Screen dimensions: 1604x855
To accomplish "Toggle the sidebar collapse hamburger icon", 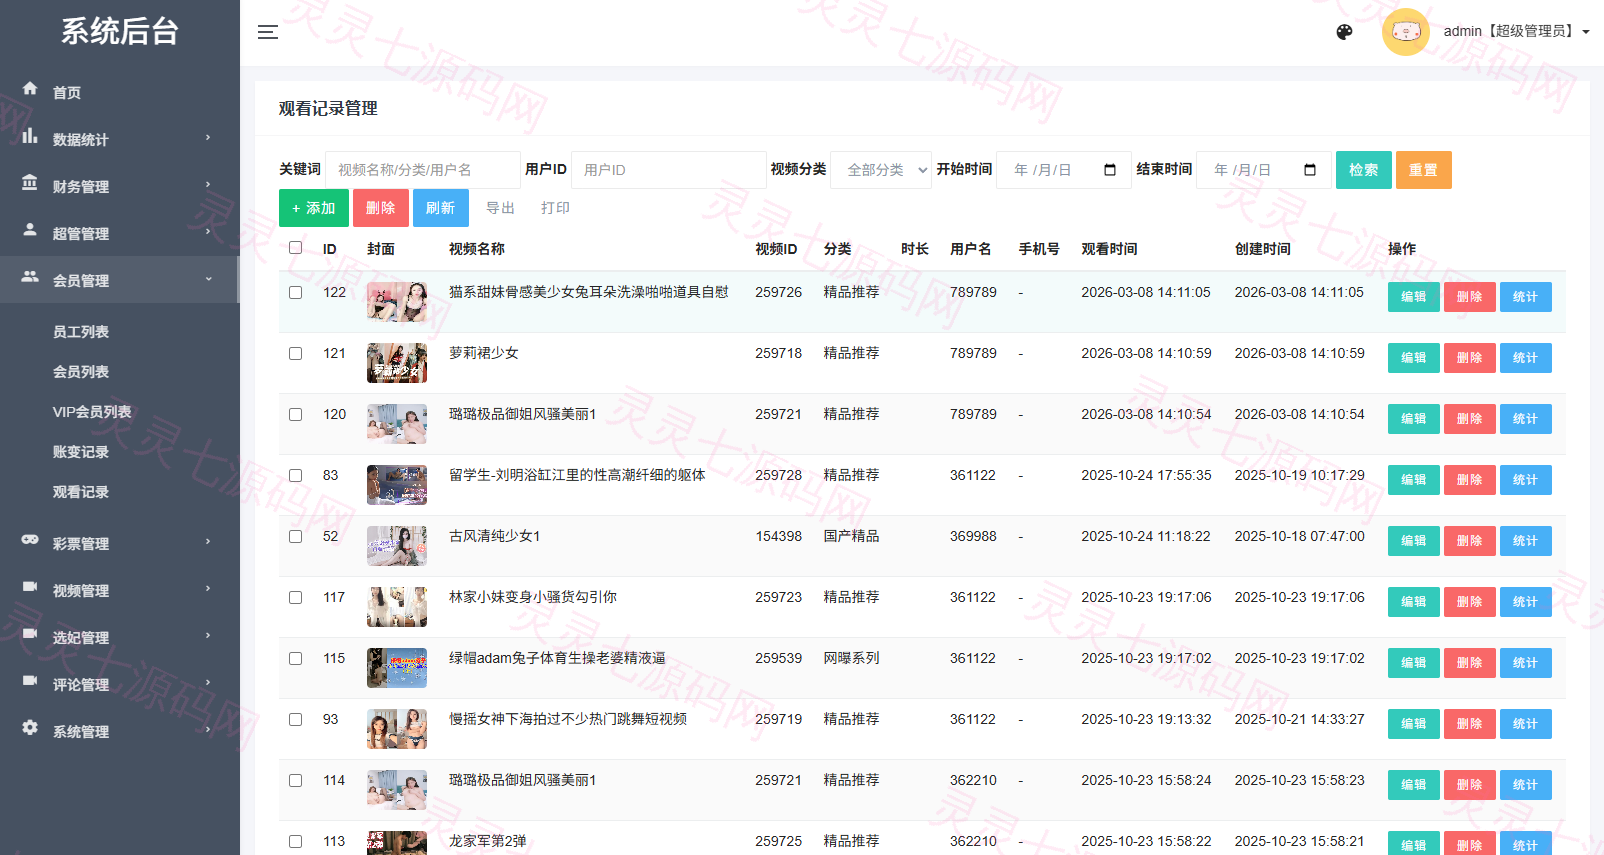I will point(267,32).
